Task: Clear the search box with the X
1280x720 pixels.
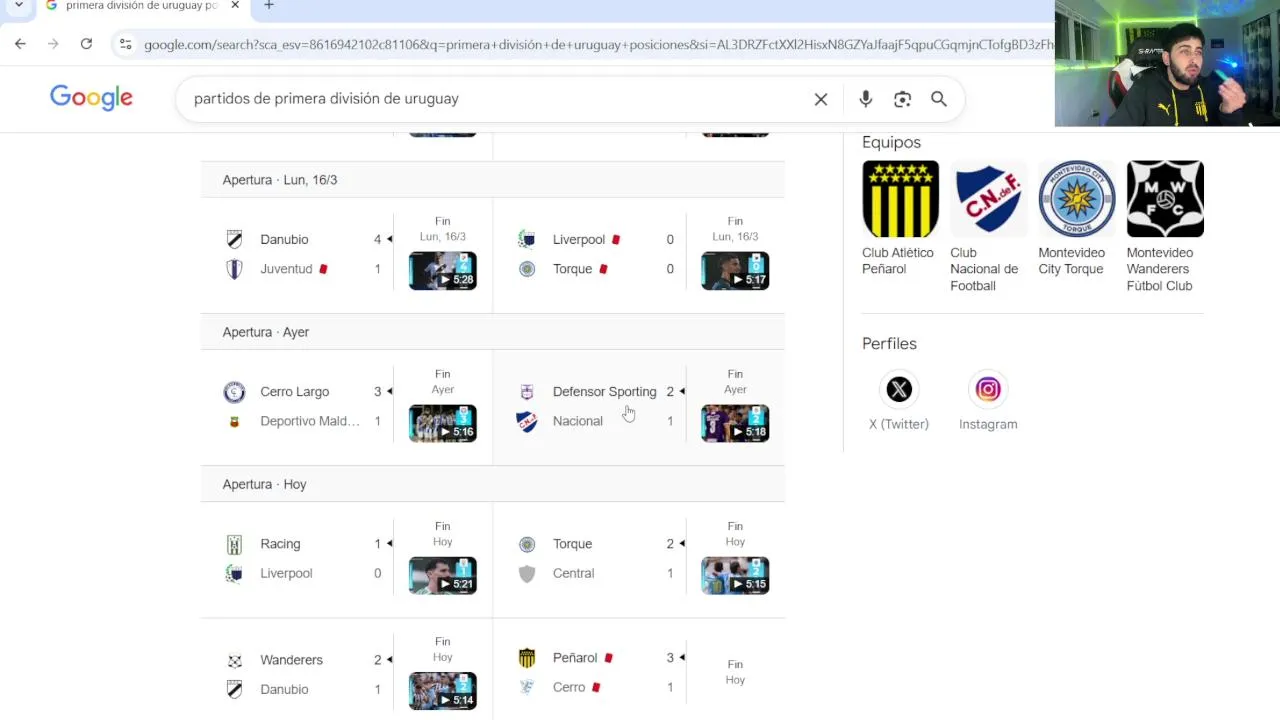Action: pos(821,99)
